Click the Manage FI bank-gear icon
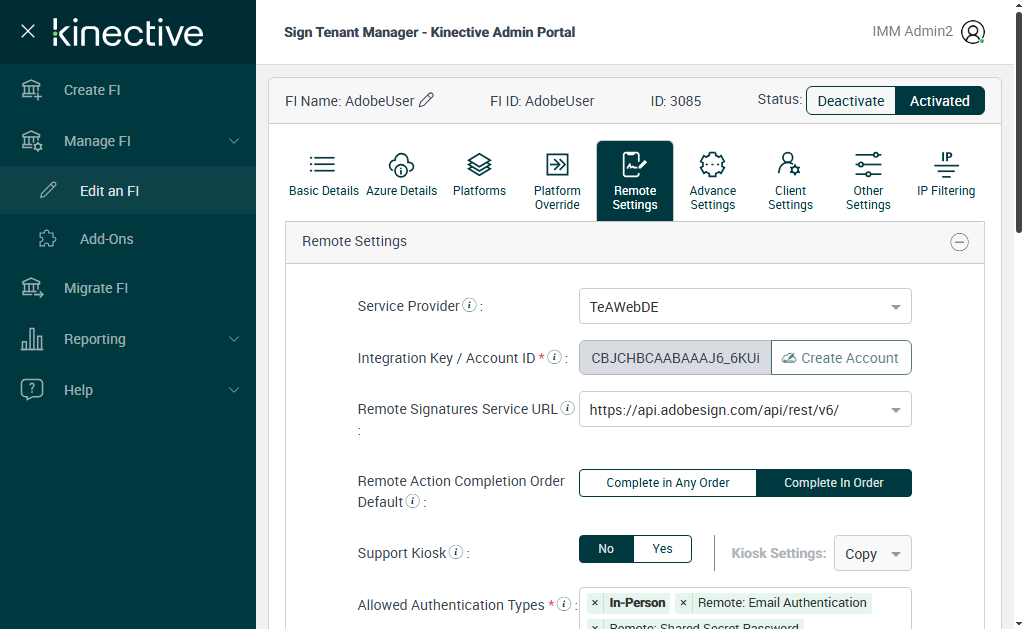 point(31,140)
